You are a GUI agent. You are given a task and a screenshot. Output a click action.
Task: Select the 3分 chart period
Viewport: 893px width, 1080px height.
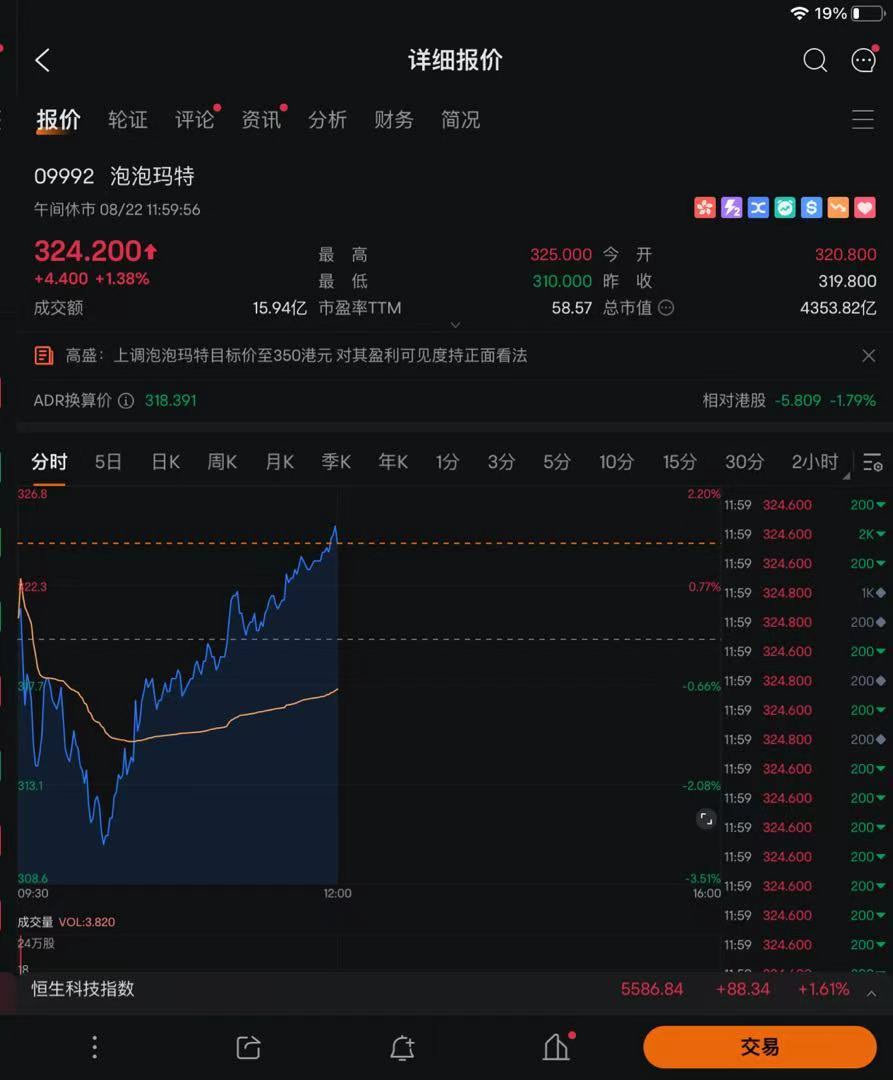[x=502, y=462]
